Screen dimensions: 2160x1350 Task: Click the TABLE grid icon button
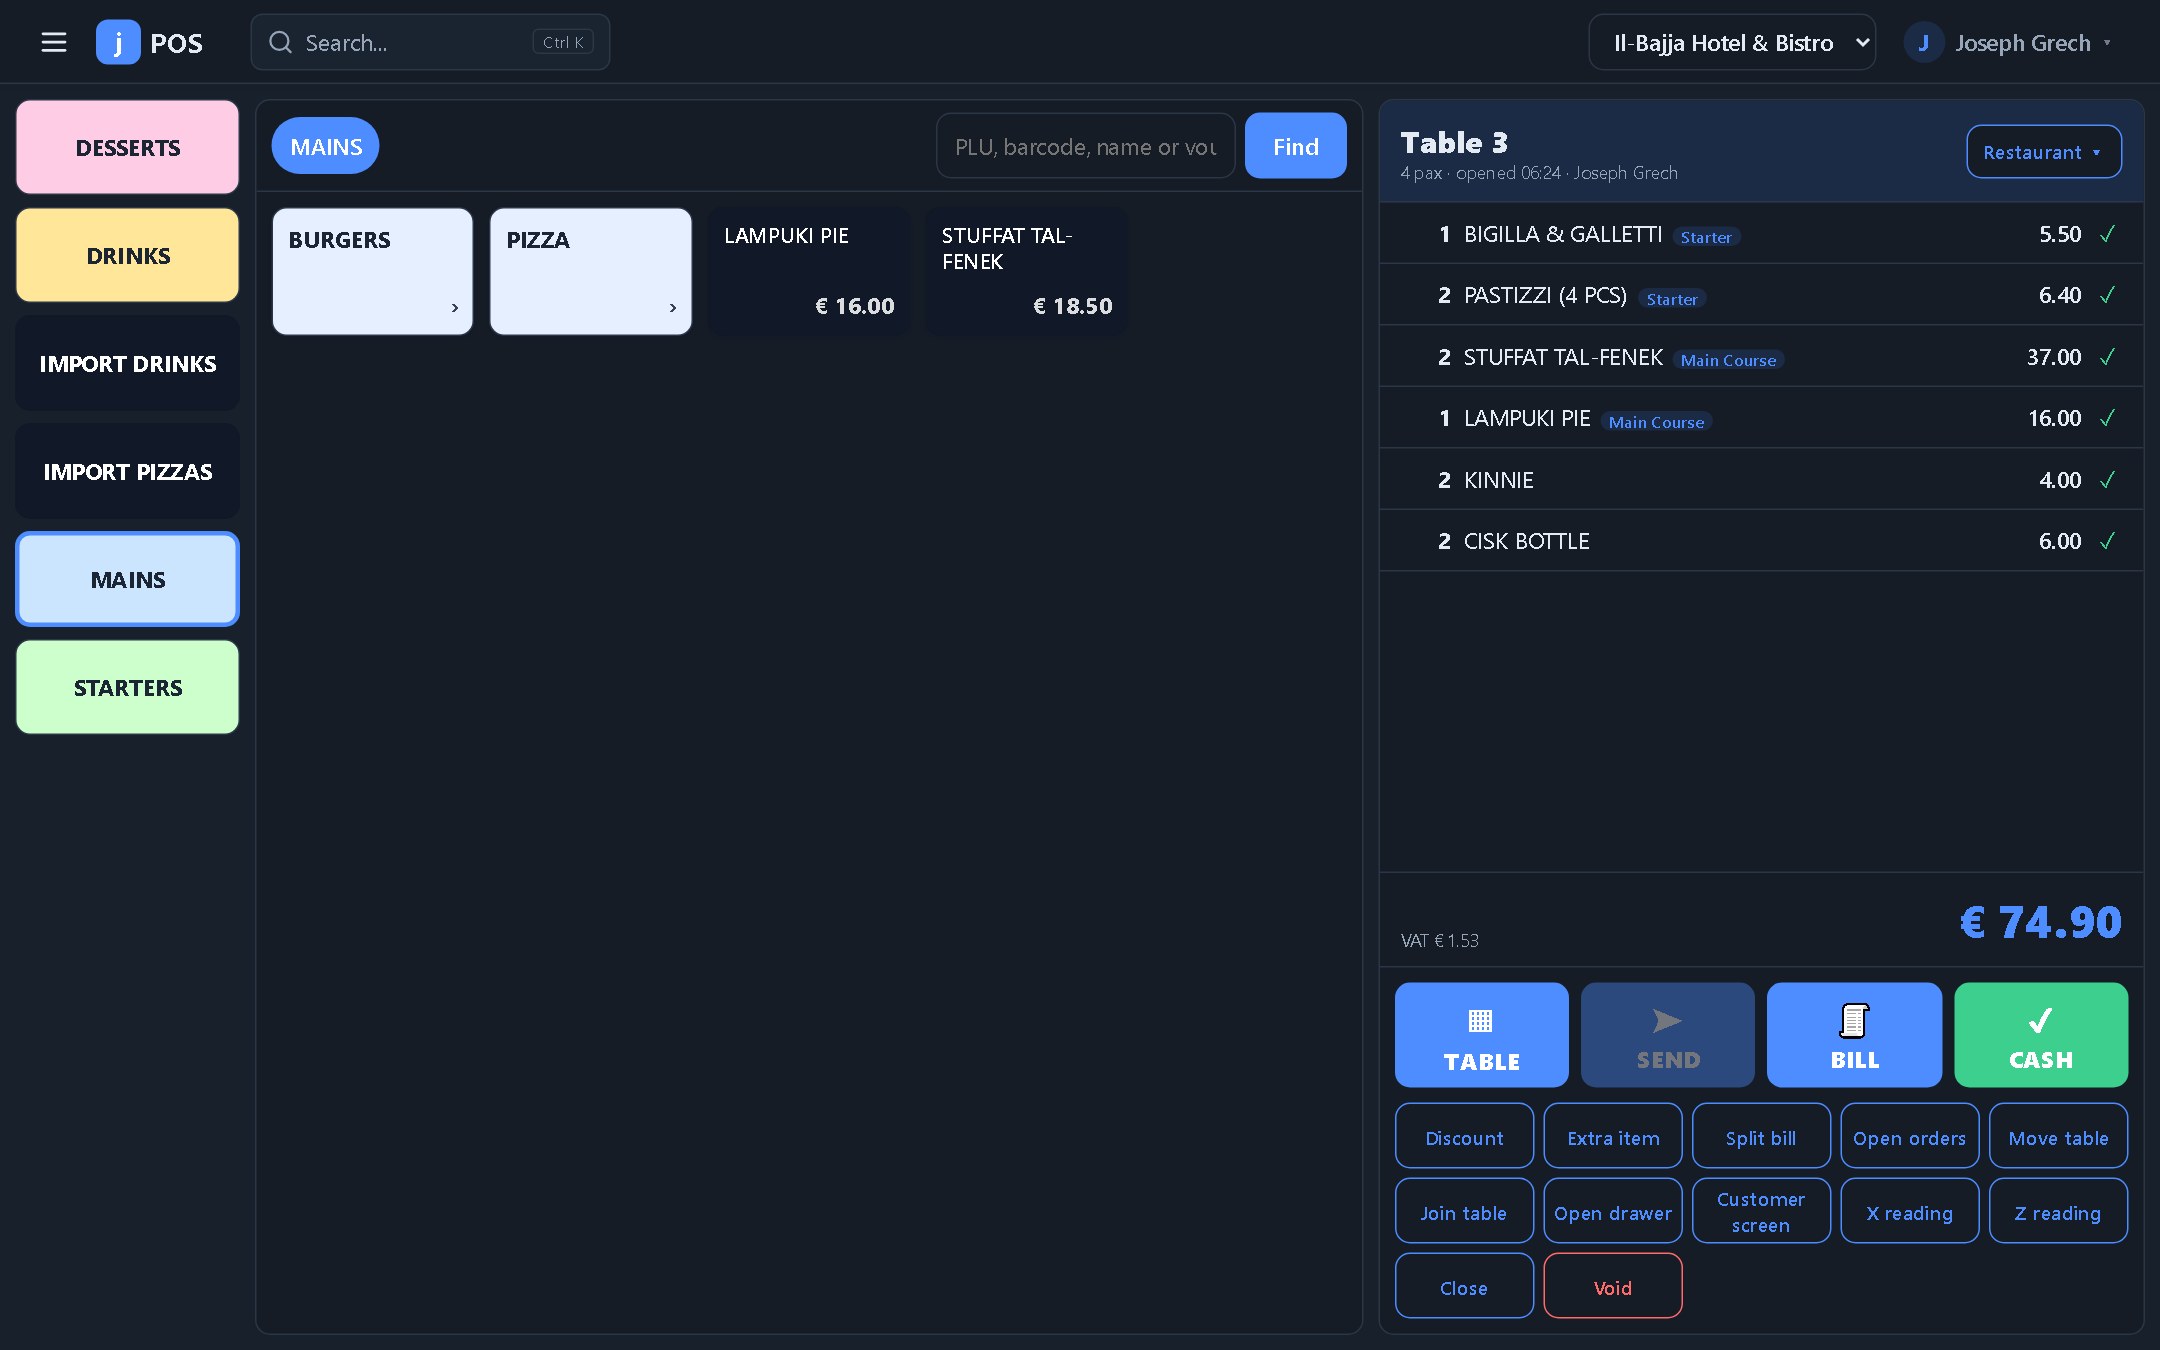click(x=1481, y=1034)
